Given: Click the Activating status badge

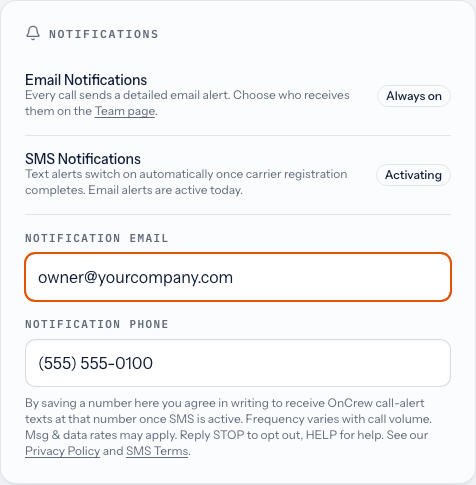Looking at the screenshot, I should point(413,175).
